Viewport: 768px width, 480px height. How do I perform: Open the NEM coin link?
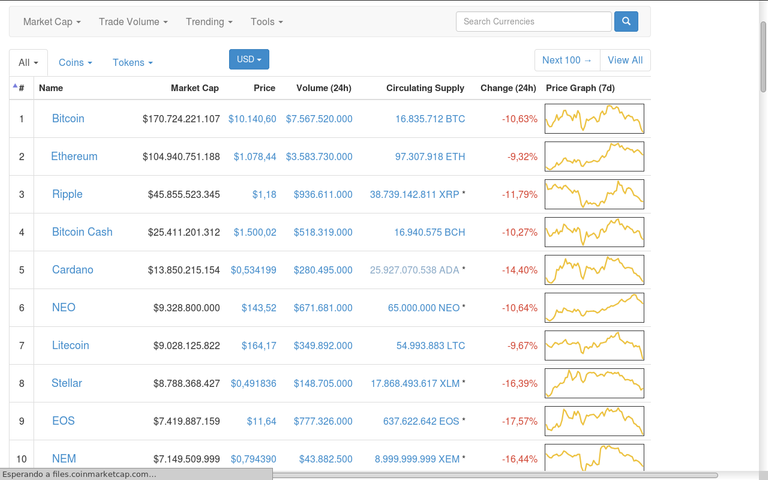pyautogui.click(x=64, y=458)
